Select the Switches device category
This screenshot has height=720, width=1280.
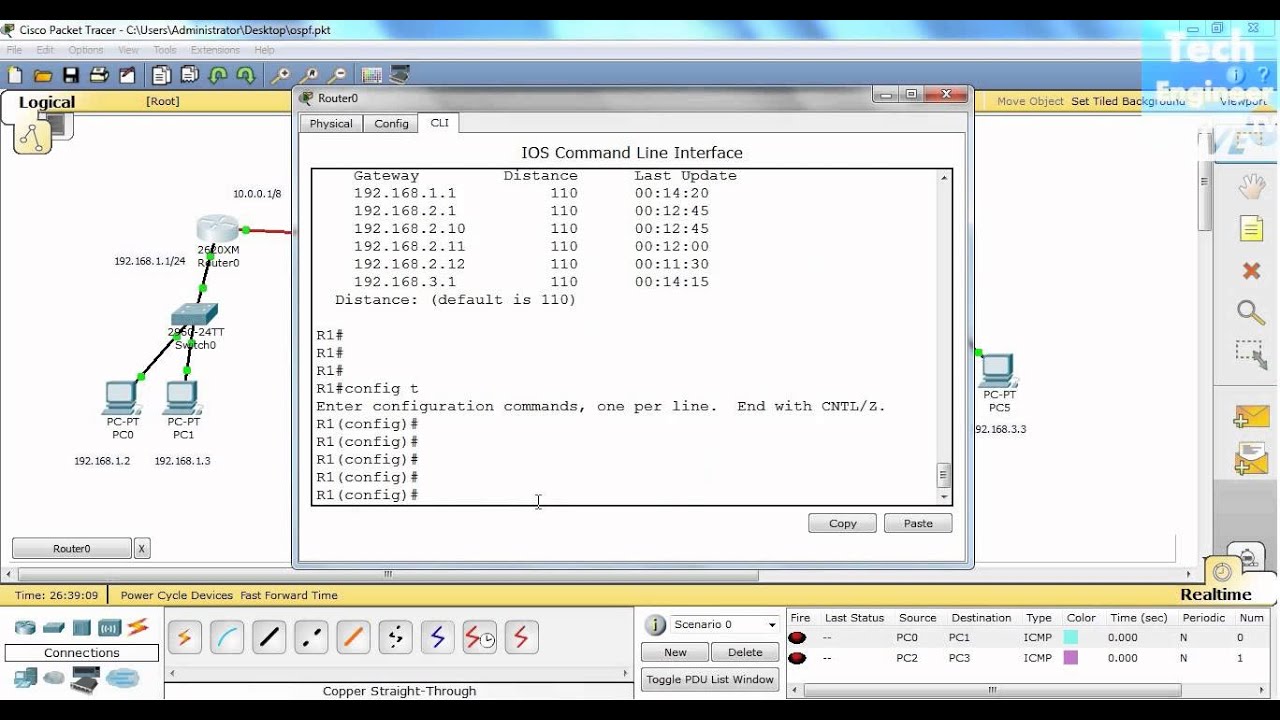[x=53, y=628]
